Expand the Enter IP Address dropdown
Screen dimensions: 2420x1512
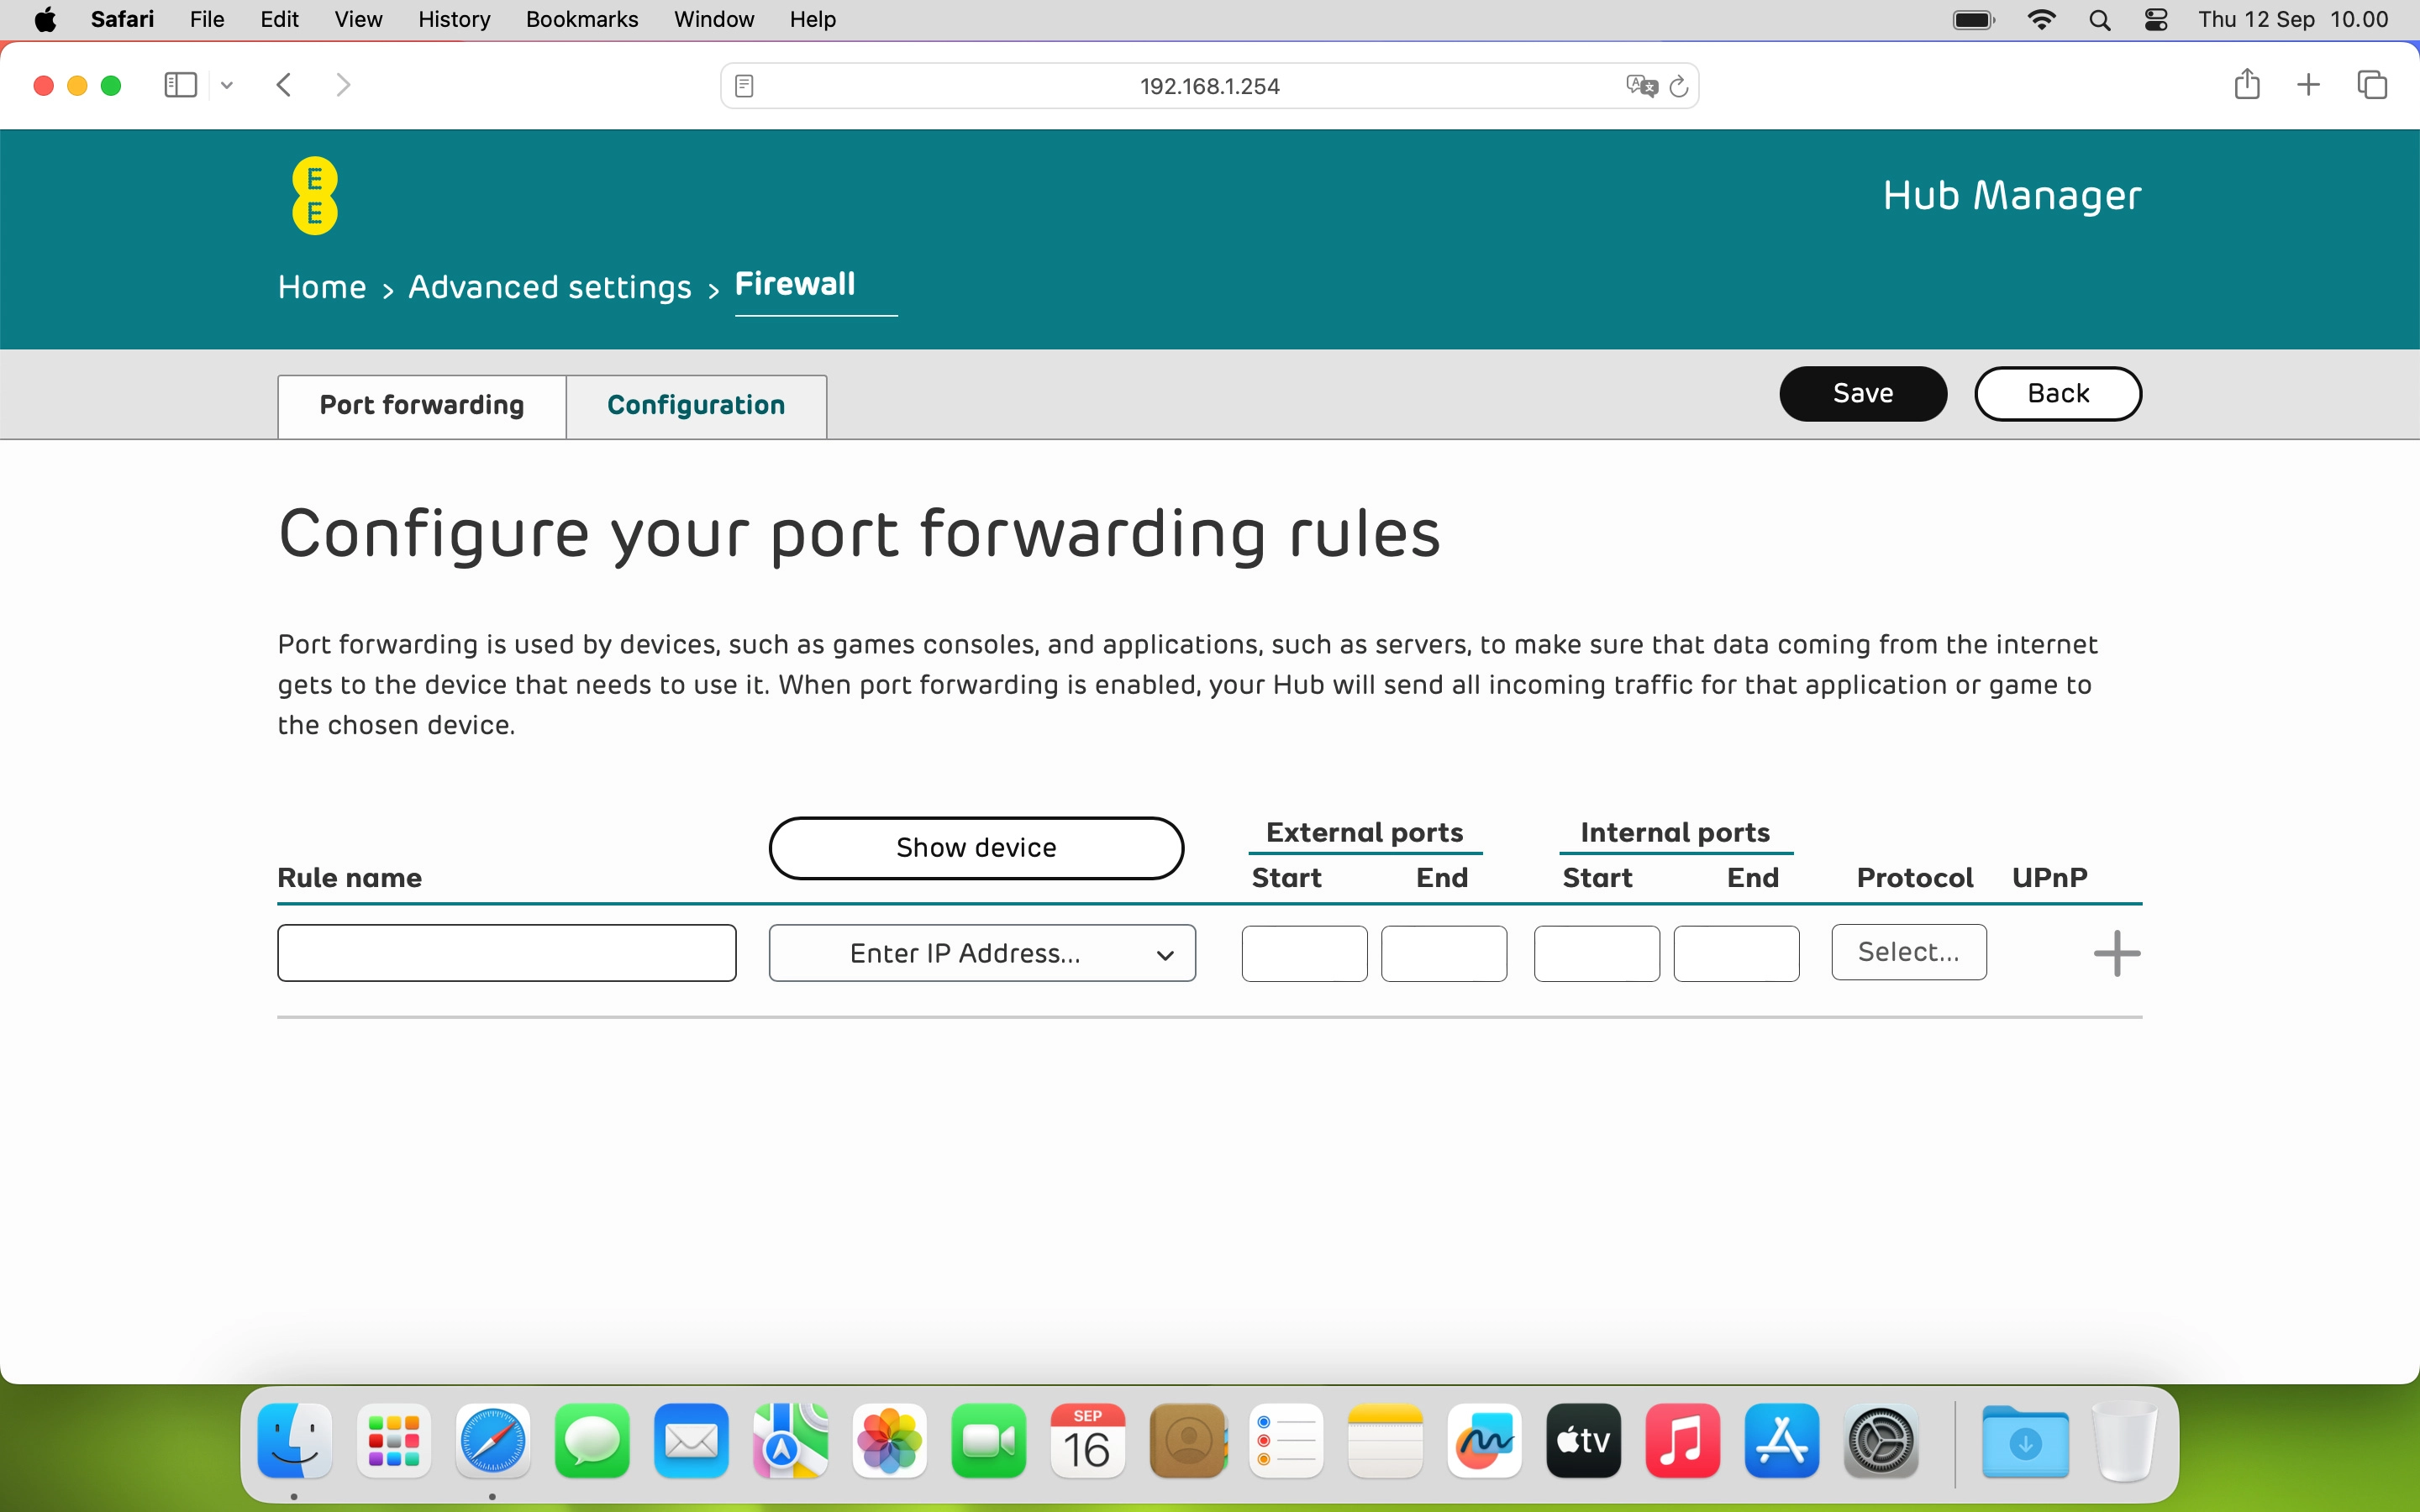point(981,953)
